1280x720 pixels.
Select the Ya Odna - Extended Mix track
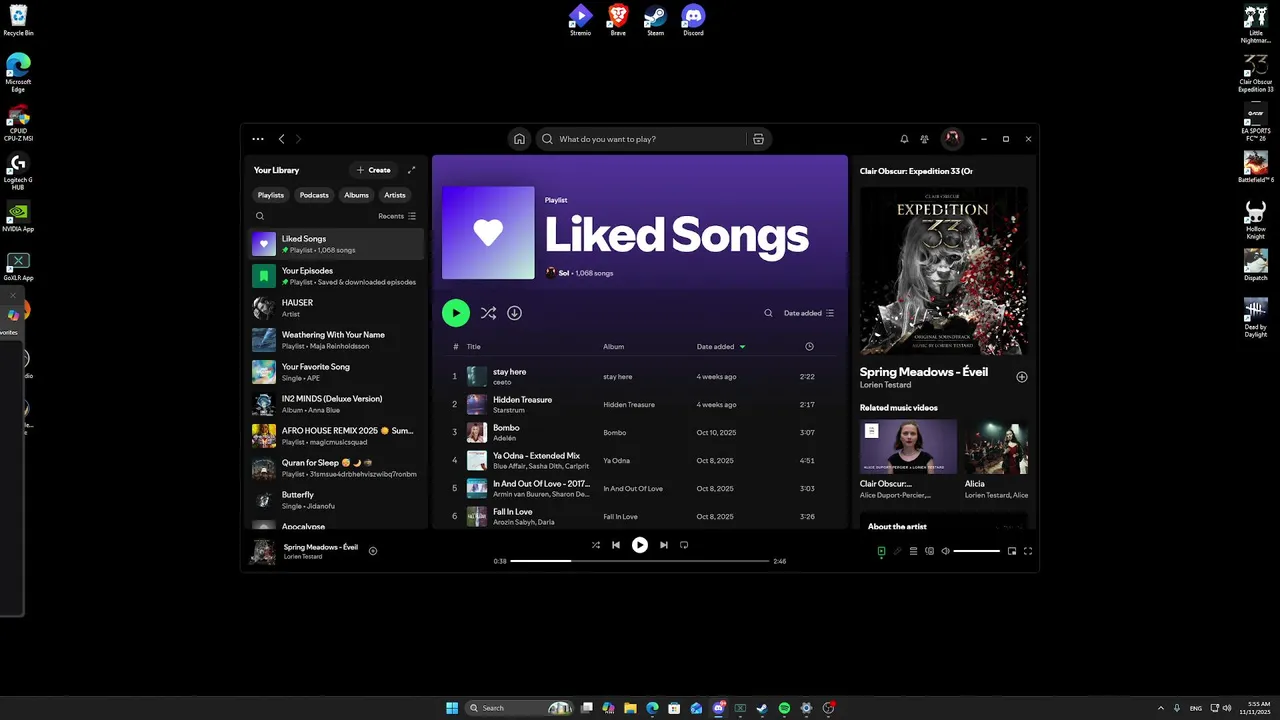pyautogui.click(x=640, y=460)
